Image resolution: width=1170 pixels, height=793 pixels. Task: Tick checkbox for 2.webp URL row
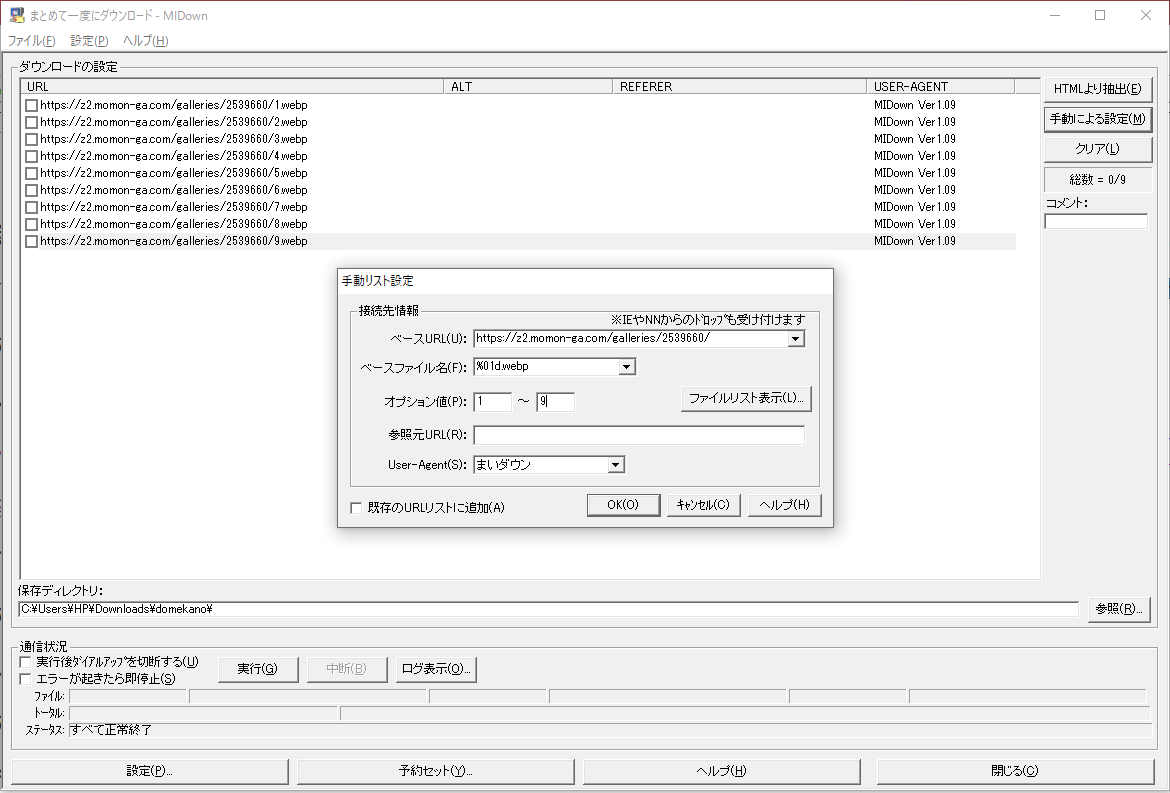(31, 122)
